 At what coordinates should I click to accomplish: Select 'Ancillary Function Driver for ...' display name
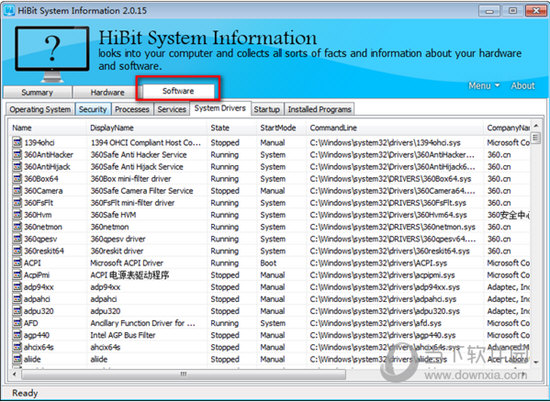tap(143, 323)
